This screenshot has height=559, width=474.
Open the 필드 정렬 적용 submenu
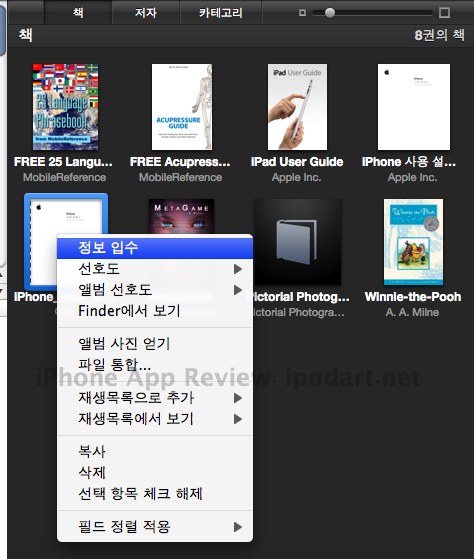point(155,526)
